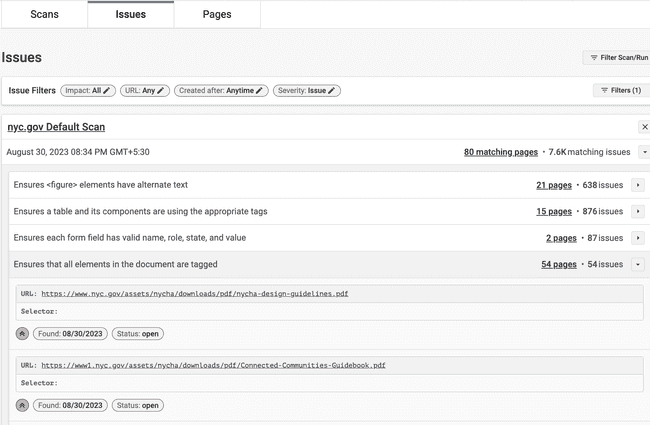Collapse the all elements tagged issue row
The image size is (650, 425).
click(638, 264)
